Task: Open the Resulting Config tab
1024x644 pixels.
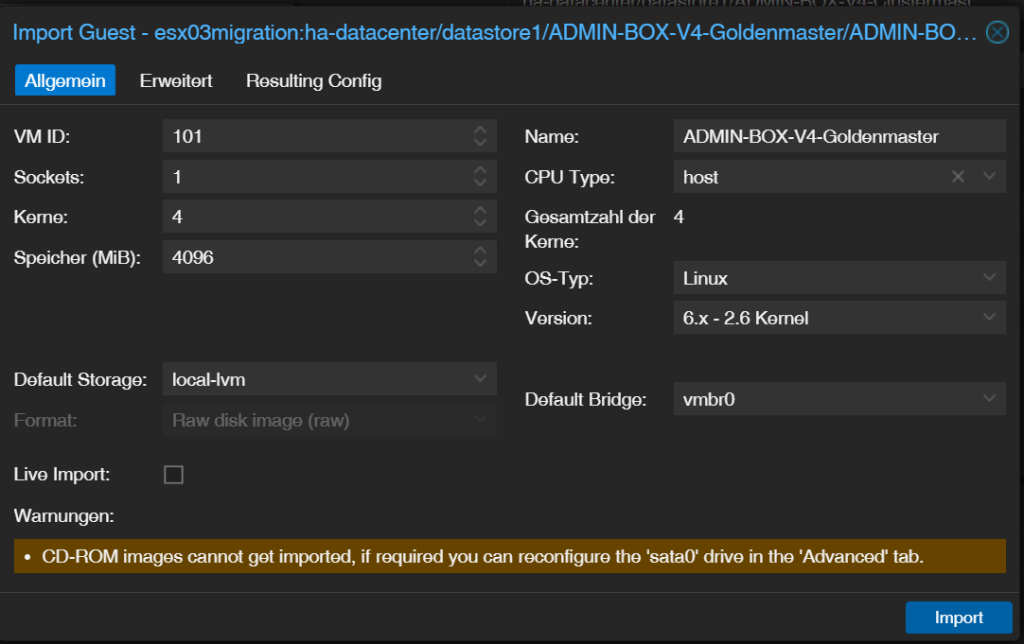Action: [313, 80]
